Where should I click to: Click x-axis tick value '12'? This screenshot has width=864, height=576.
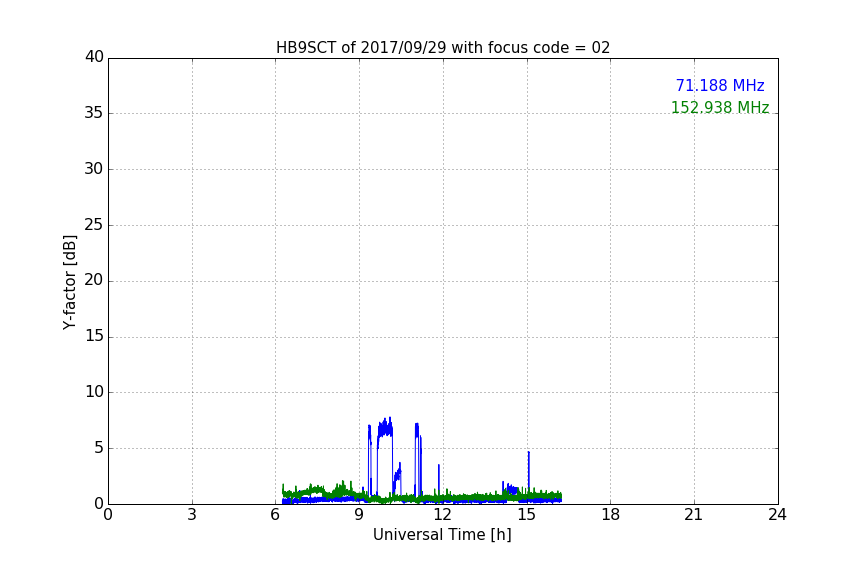442,515
